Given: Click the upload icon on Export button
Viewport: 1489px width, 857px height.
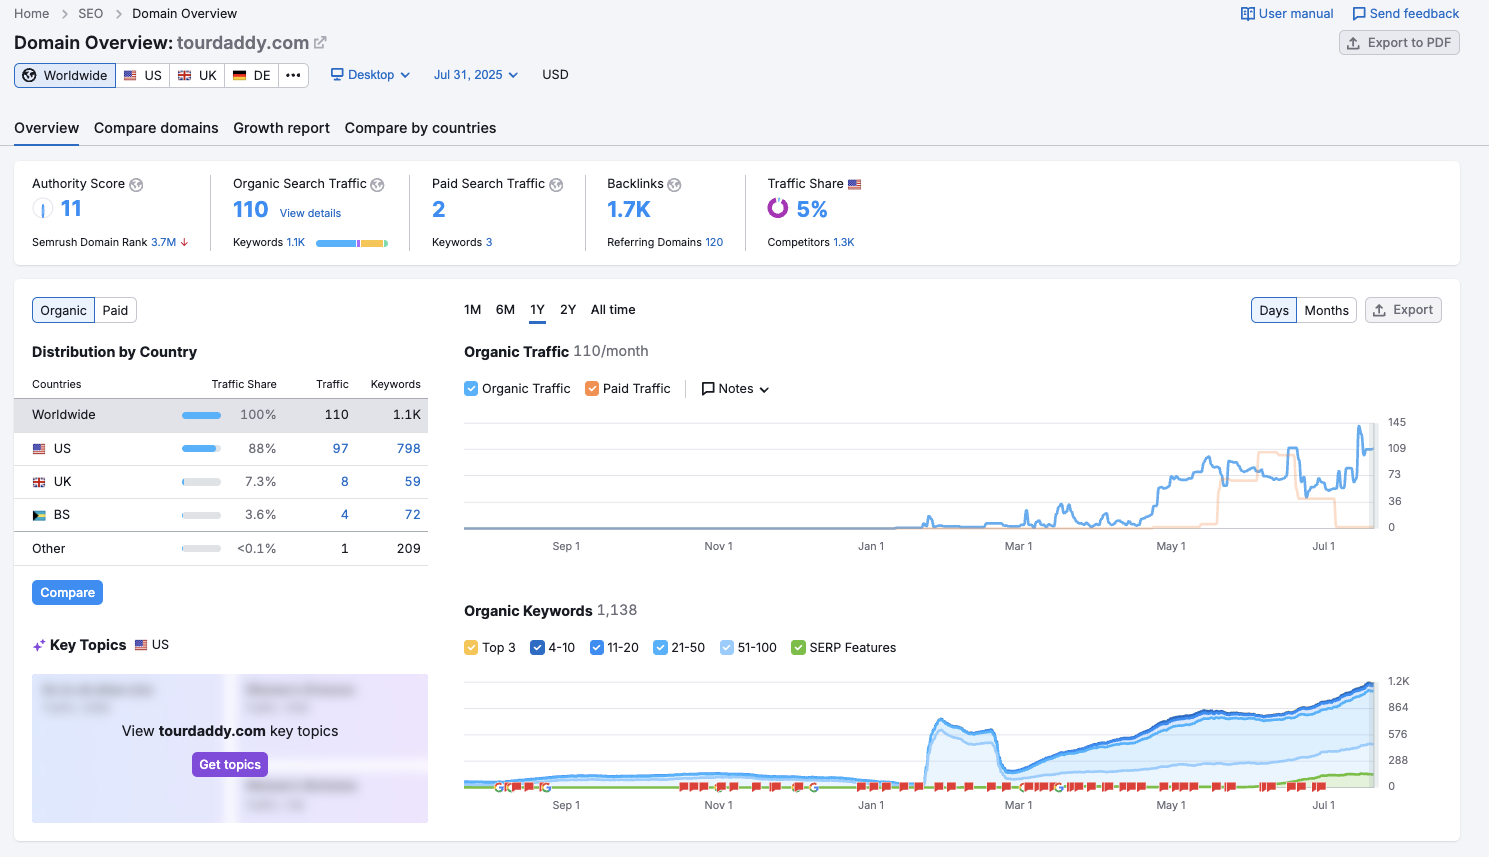Looking at the screenshot, I should tap(1379, 310).
